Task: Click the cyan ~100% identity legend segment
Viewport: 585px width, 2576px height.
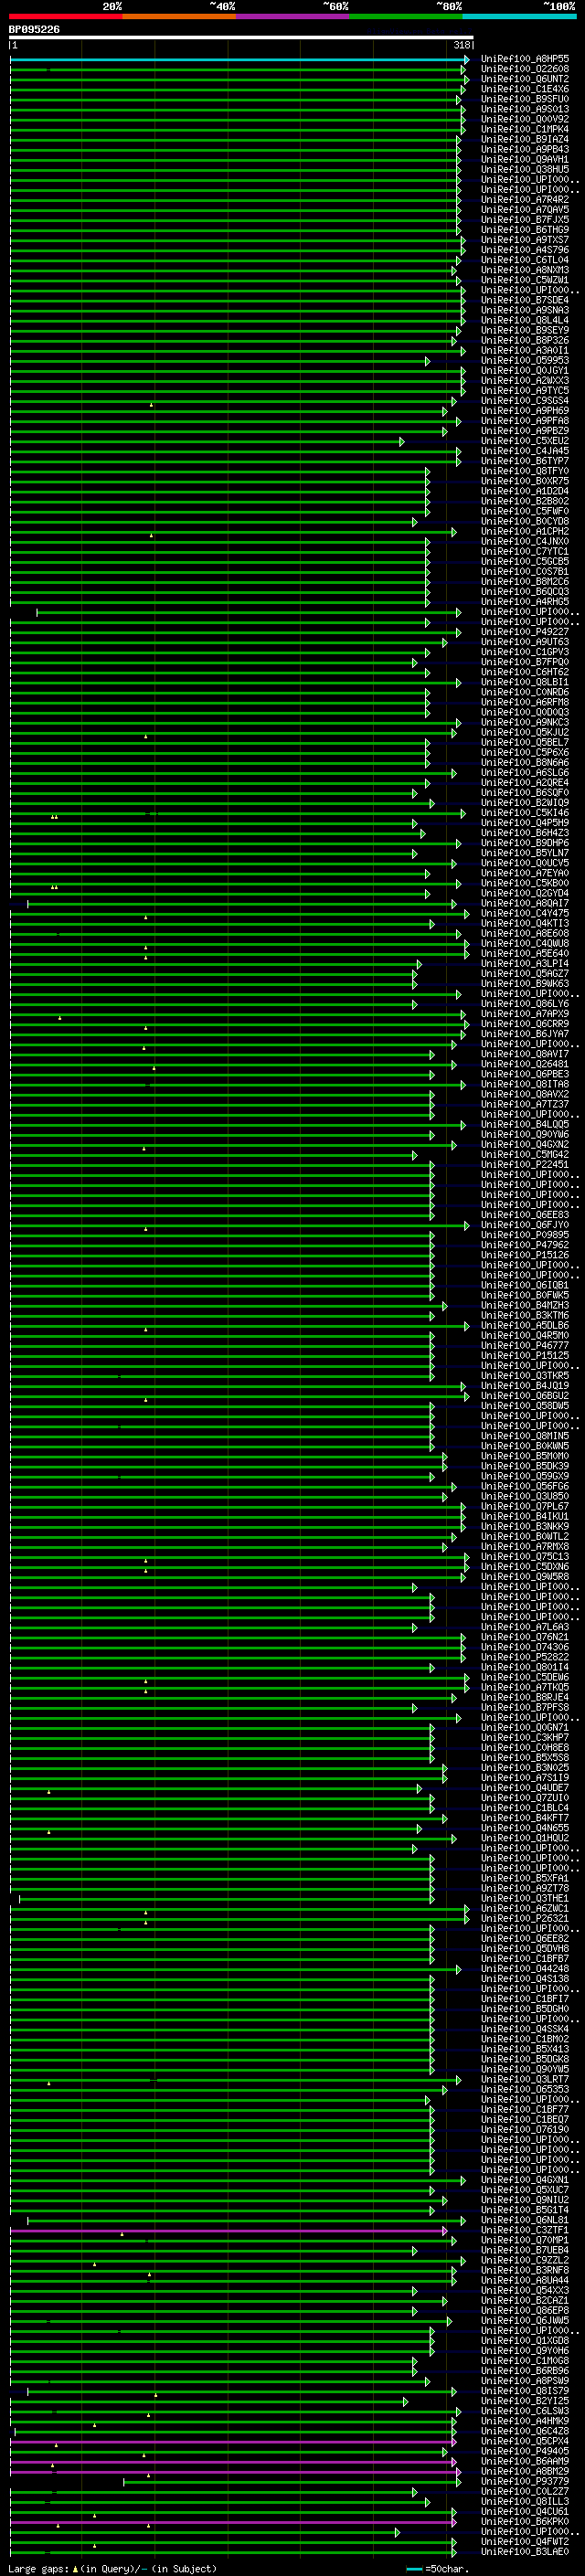Action: pos(519,16)
